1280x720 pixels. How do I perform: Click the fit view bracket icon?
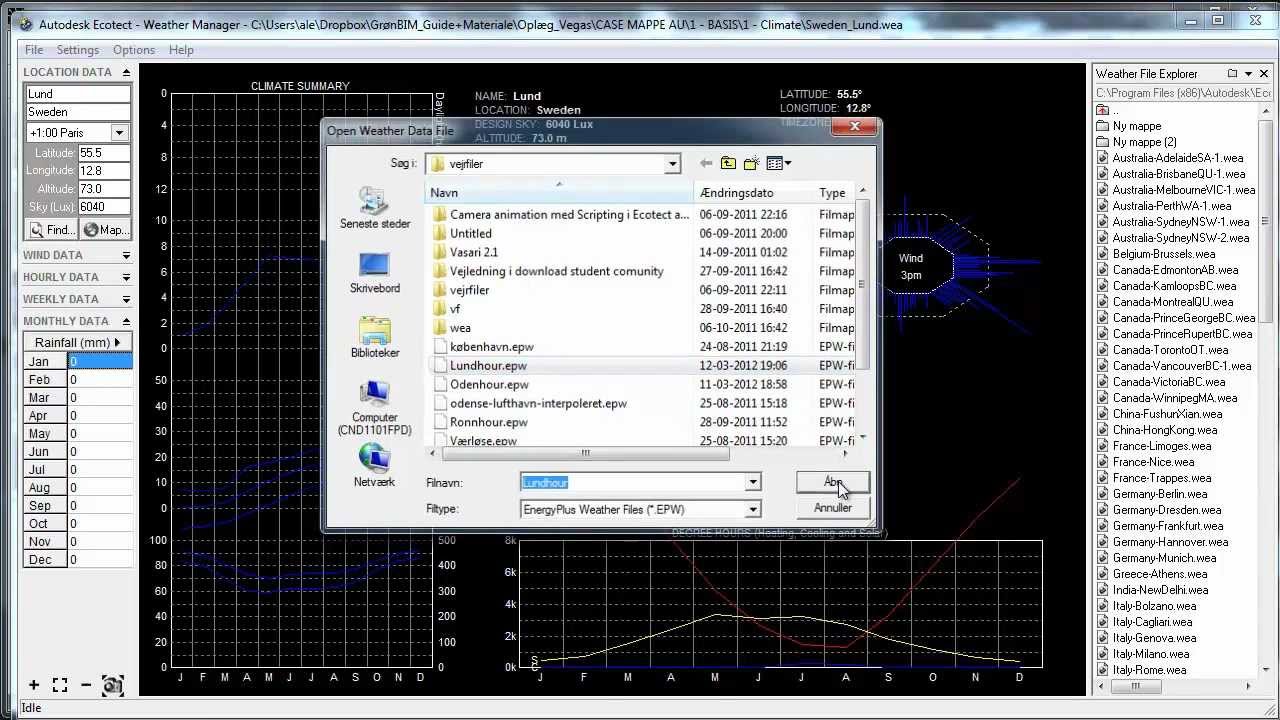(x=60, y=685)
